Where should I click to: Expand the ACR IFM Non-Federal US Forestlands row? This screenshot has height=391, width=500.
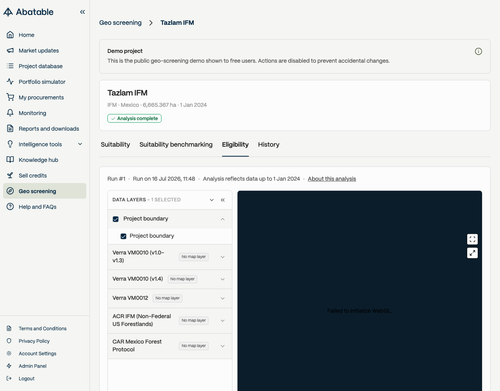pyautogui.click(x=223, y=320)
